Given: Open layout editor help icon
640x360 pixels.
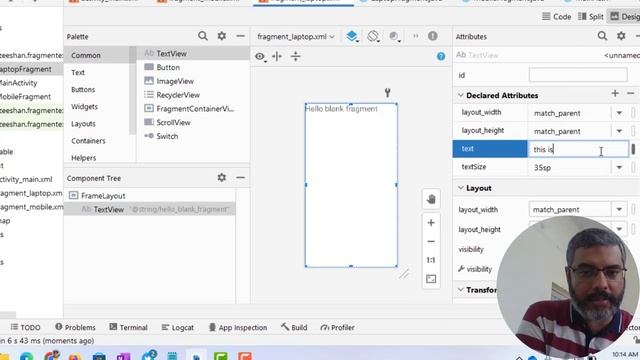Looking at the screenshot, I should pyautogui.click(x=441, y=56).
